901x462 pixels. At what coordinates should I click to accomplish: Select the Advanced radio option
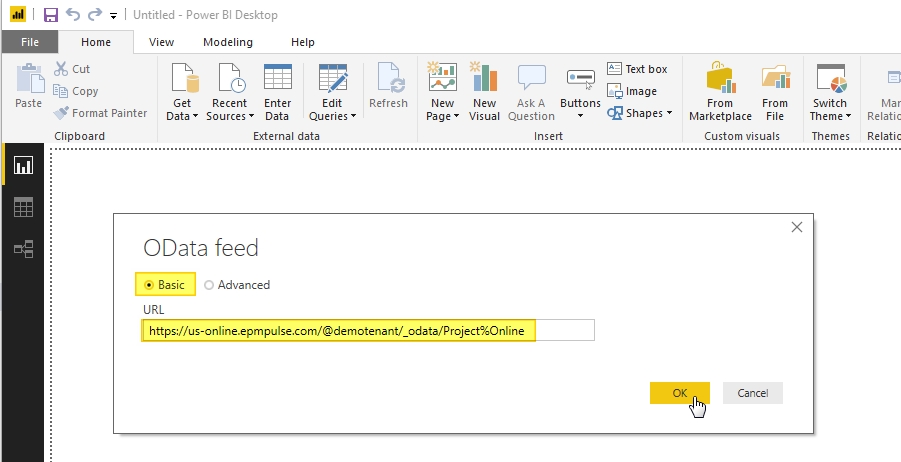(237, 285)
